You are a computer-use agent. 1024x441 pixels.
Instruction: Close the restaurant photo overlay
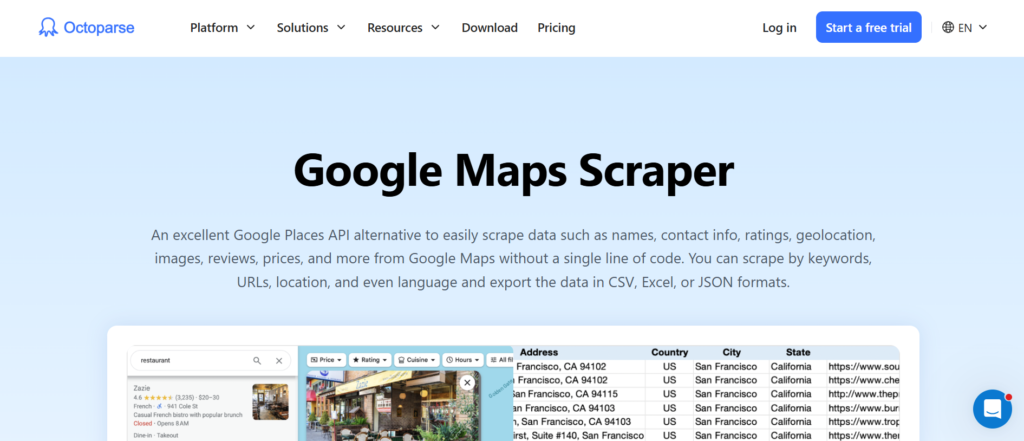tap(467, 383)
